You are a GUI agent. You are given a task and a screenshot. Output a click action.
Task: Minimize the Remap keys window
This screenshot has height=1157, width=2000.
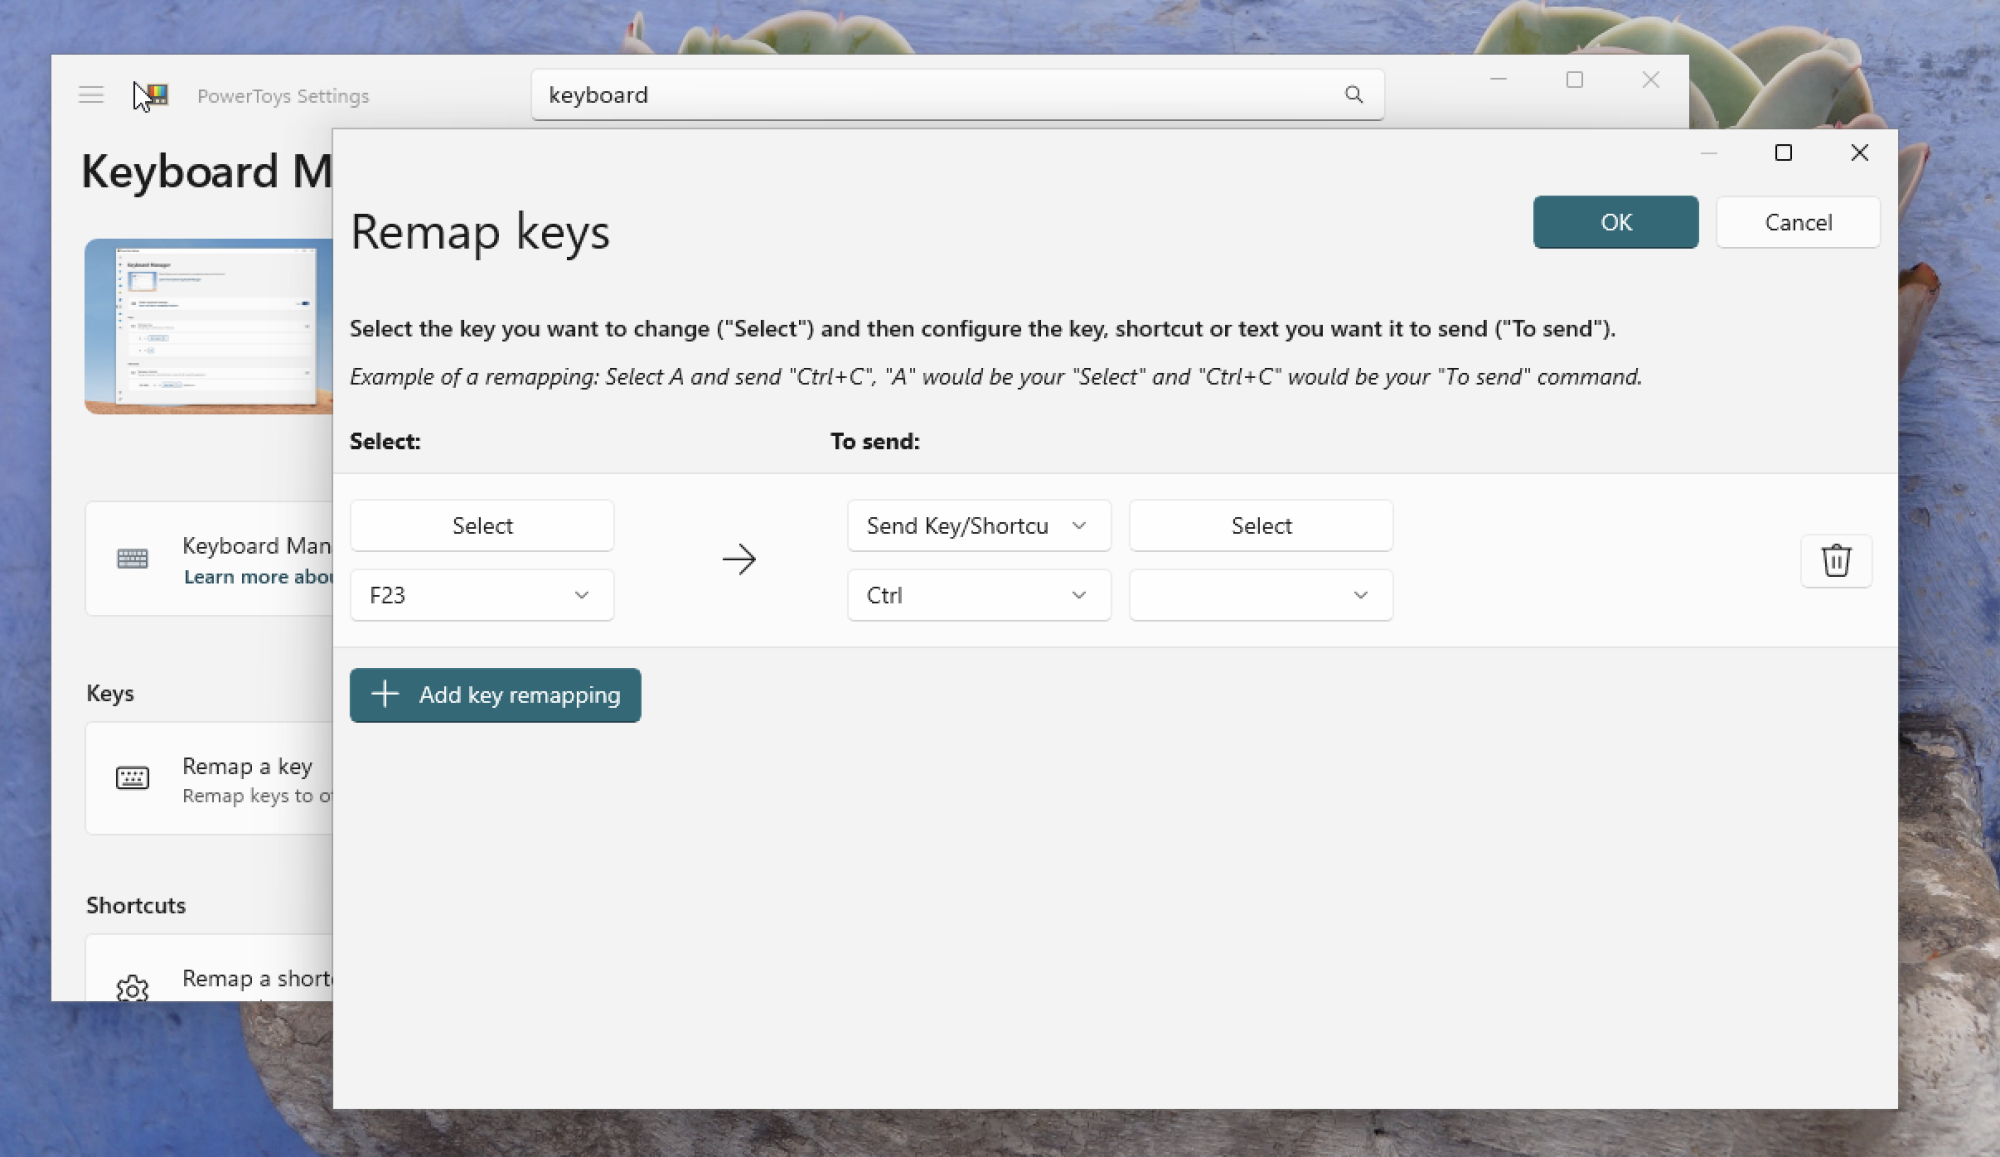pyautogui.click(x=1708, y=152)
